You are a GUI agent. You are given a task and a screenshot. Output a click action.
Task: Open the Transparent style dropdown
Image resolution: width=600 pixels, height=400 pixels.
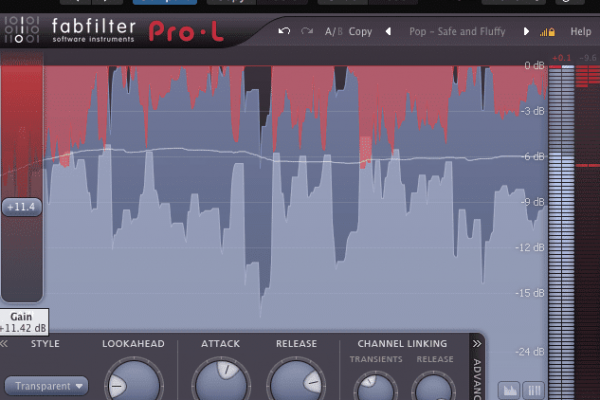46,386
